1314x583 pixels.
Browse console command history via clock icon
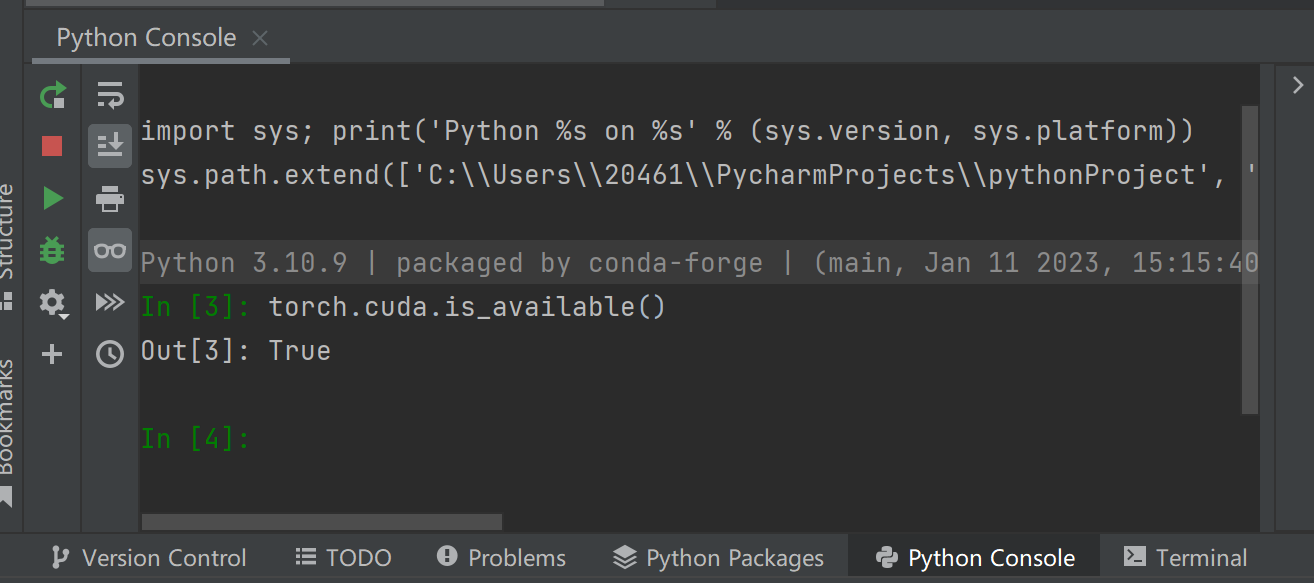(109, 353)
